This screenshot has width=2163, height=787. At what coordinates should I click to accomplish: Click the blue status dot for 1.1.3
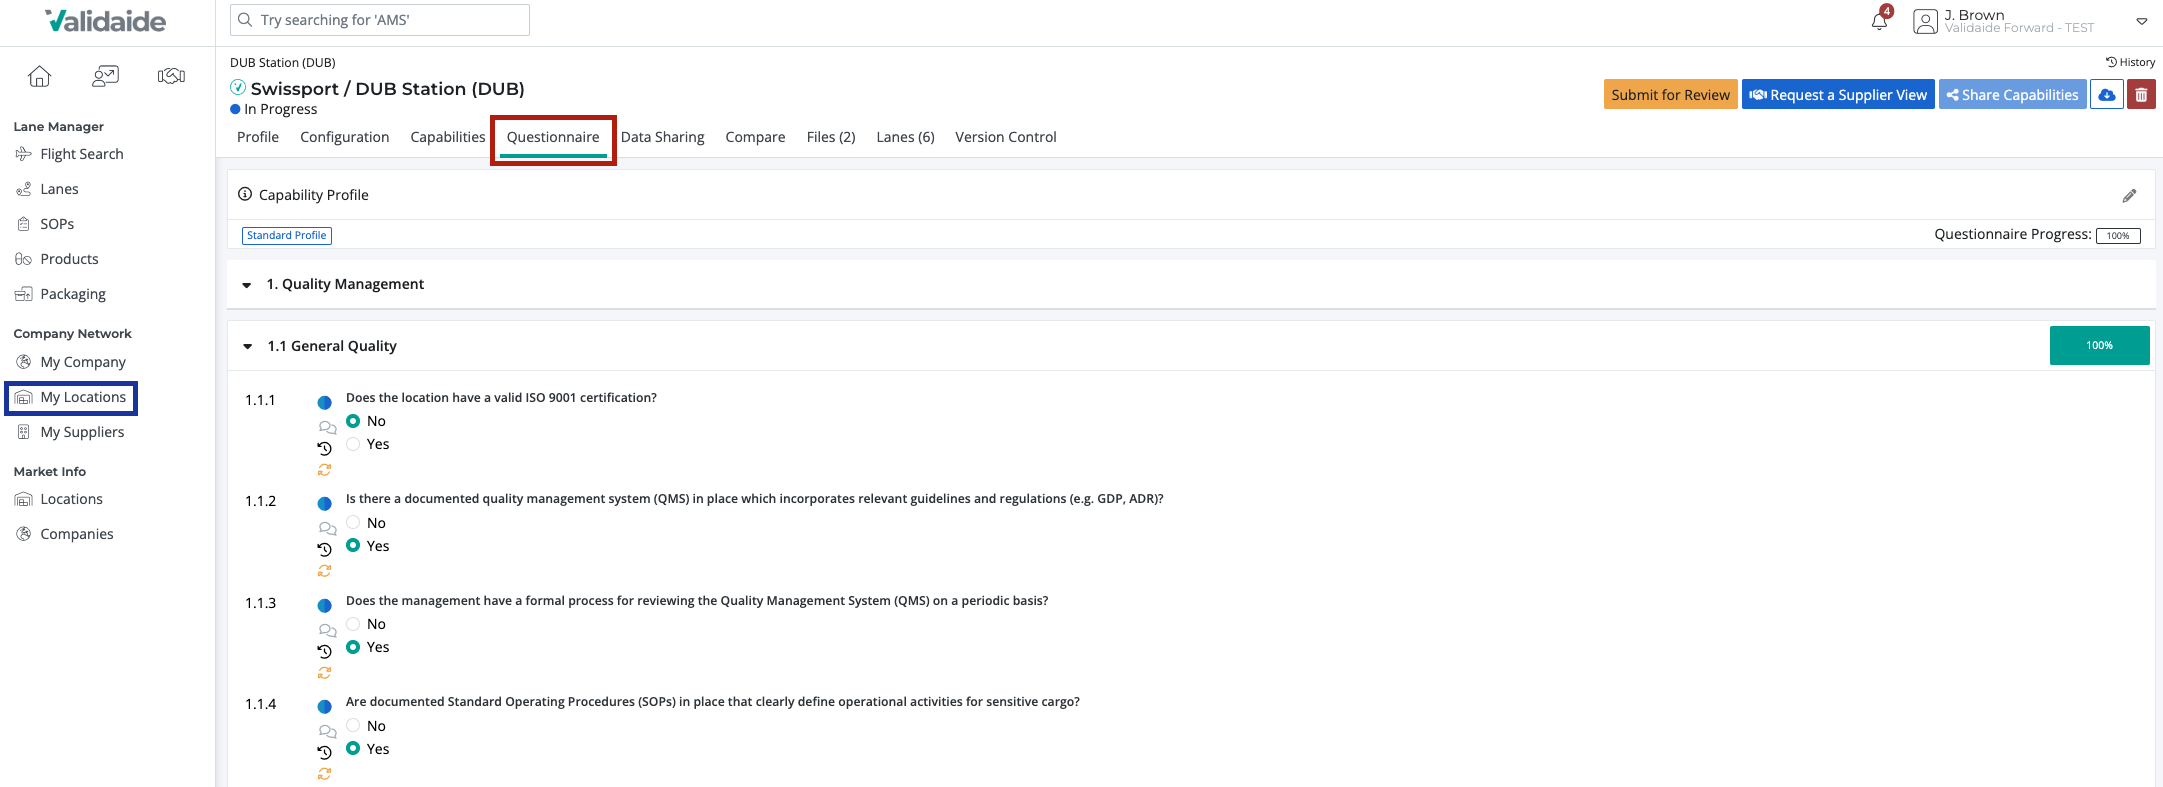(x=324, y=606)
